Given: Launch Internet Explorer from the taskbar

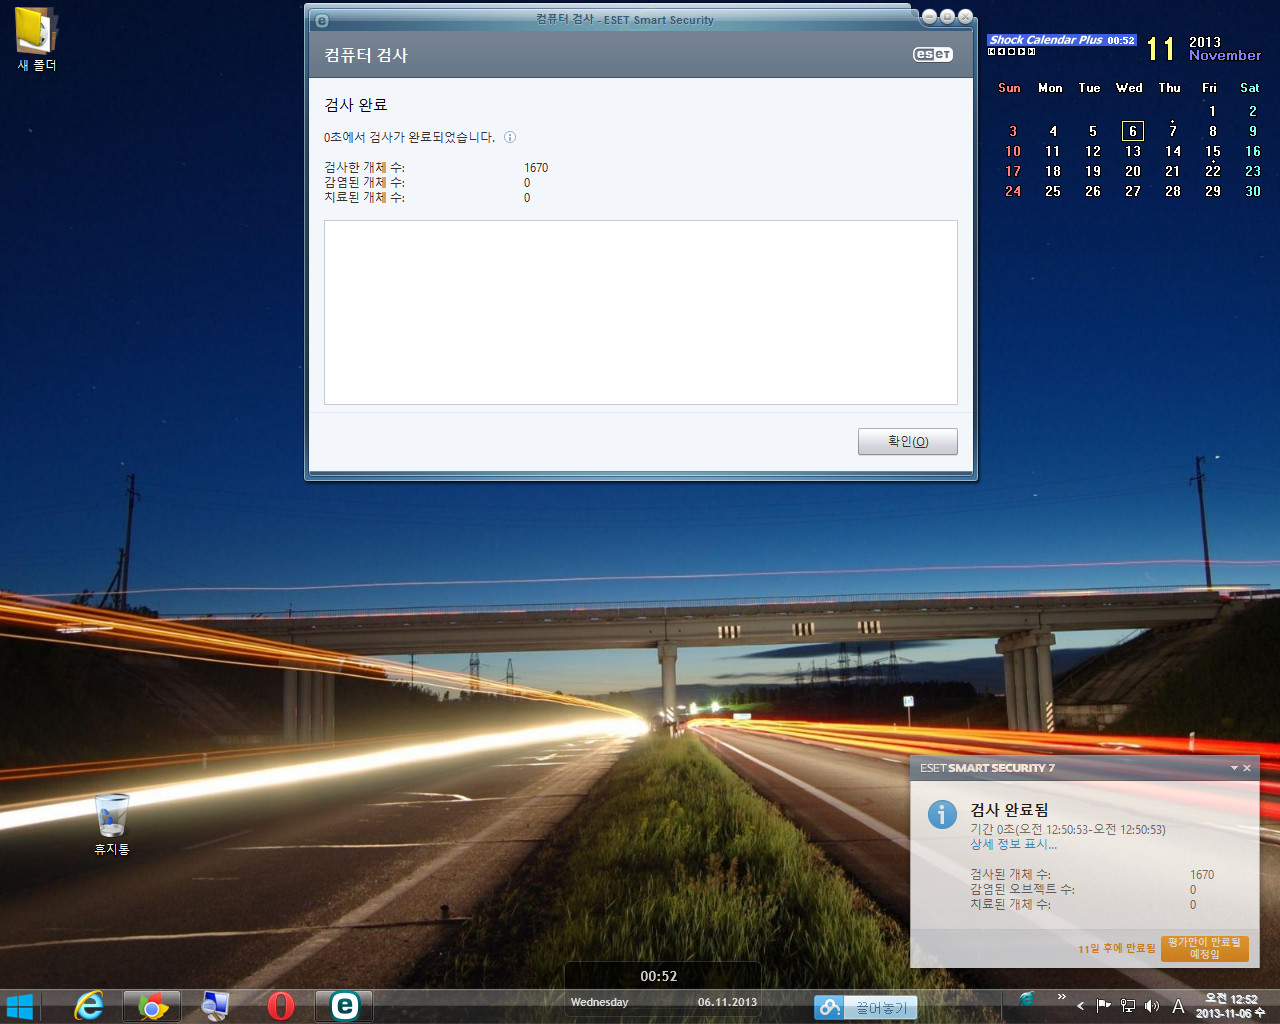Looking at the screenshot, I should click(89, 1006).
